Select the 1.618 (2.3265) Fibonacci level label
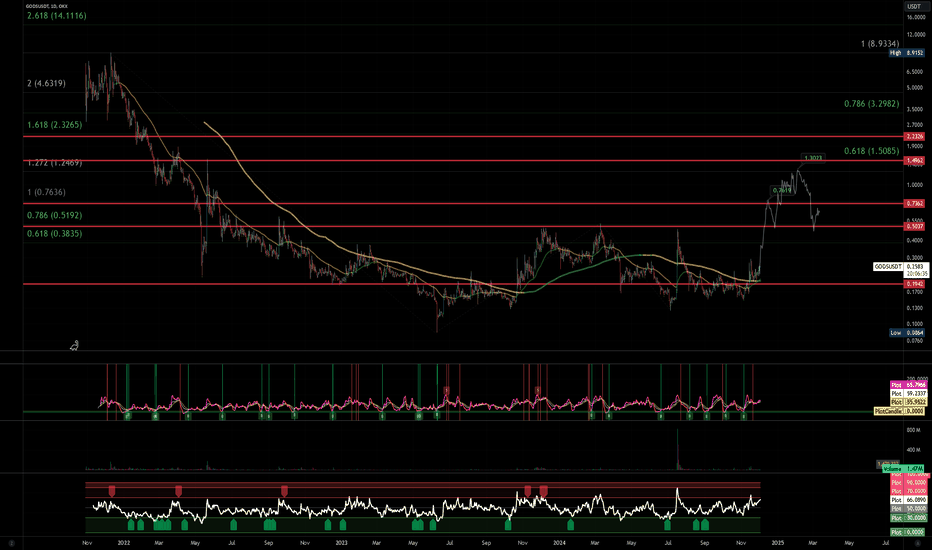Image resolution: width=932 pixels, height=550 pixels. coord(55,125)
